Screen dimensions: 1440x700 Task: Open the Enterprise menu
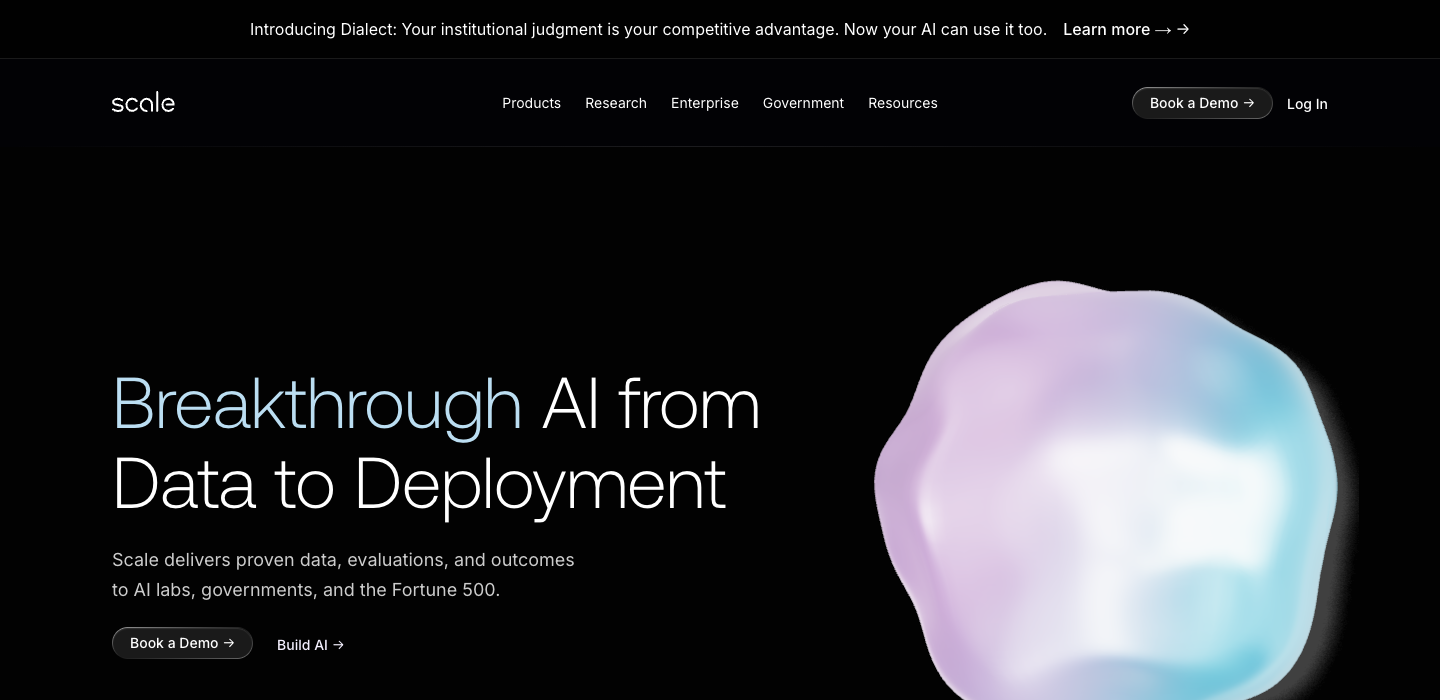(705, 103)
